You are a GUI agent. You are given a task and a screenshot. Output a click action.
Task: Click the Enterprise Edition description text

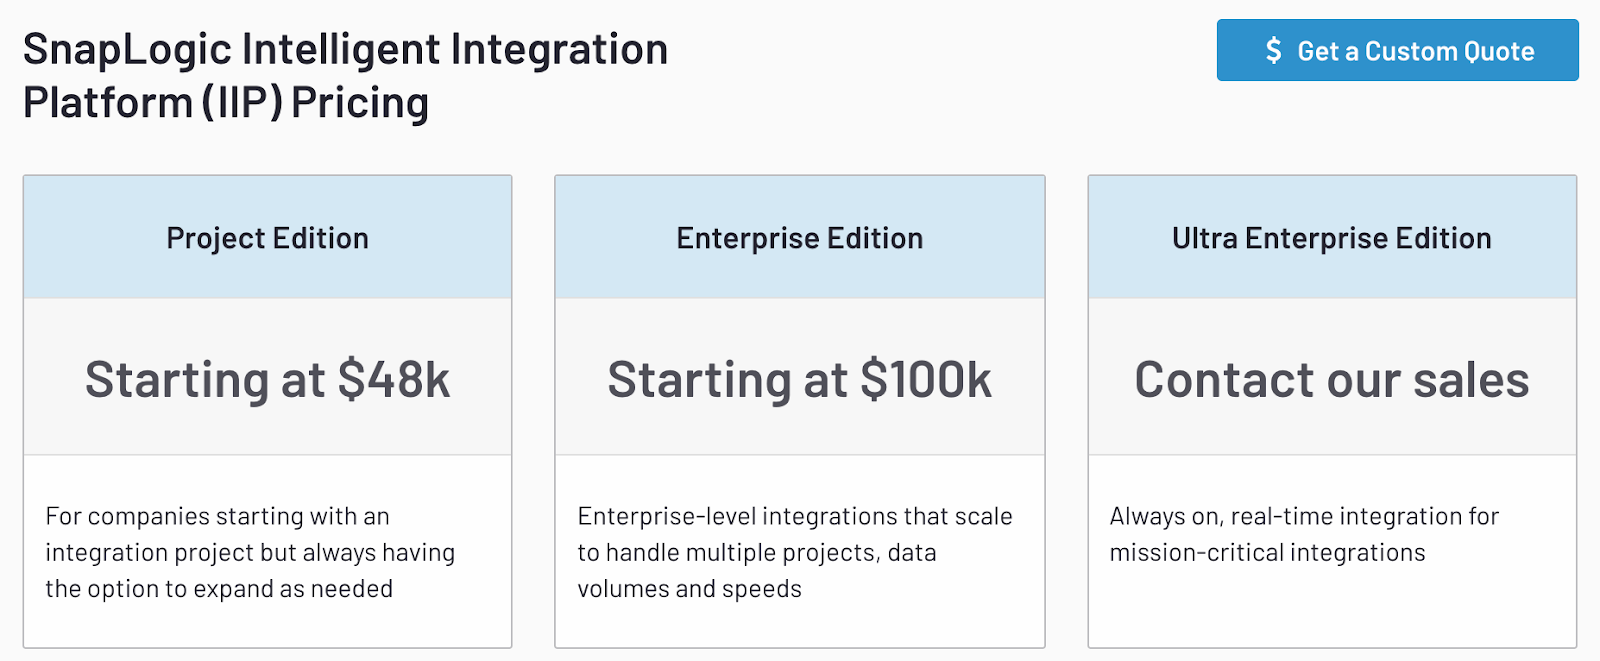click(x=795, y=552)
